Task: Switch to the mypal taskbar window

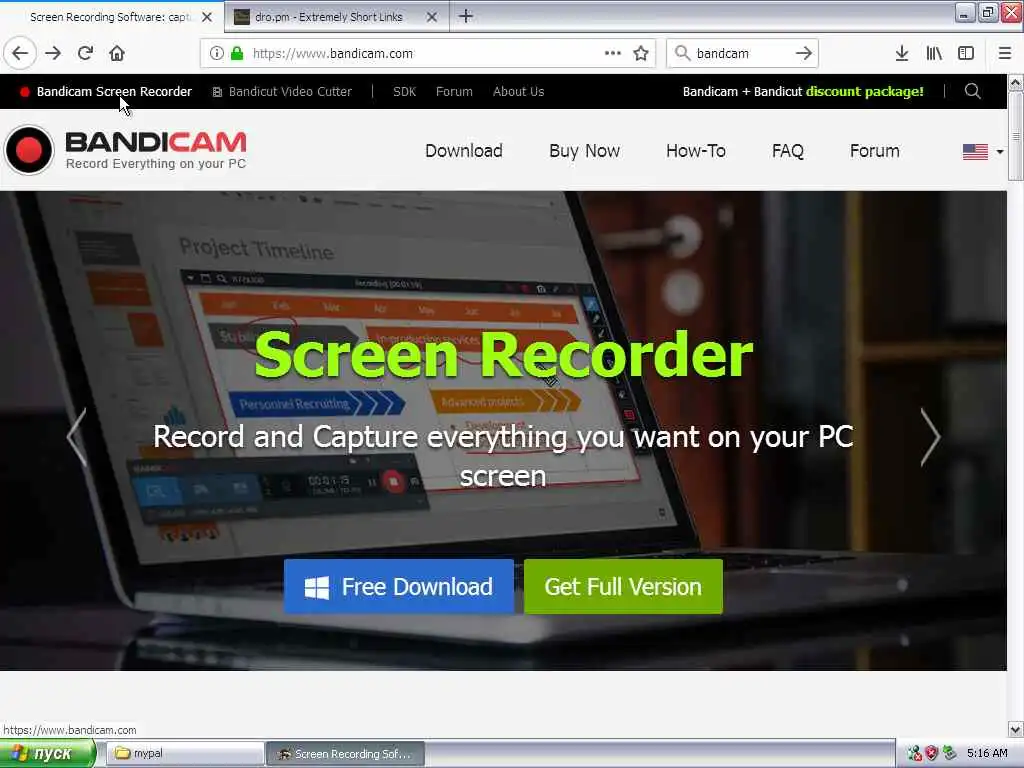Action: point(185,754)
